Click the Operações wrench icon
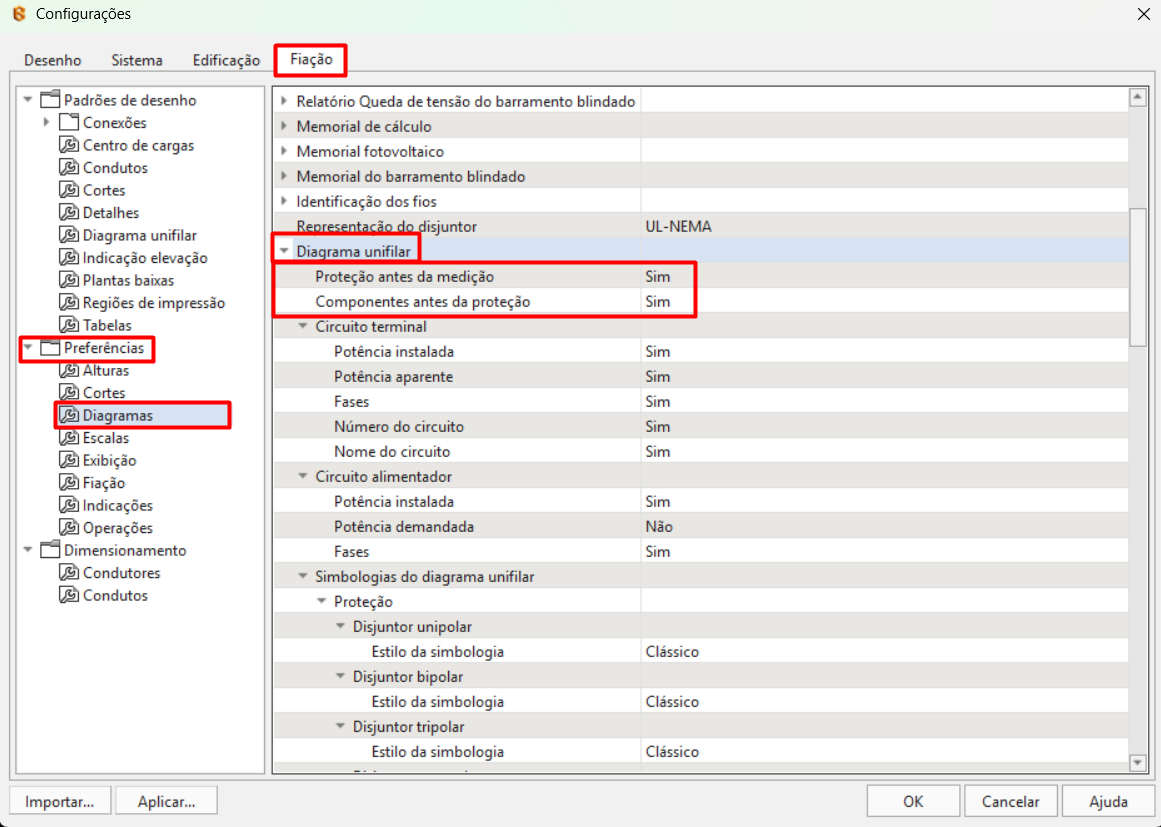The width and height of the screenshot is (1161, 827). 68,528
